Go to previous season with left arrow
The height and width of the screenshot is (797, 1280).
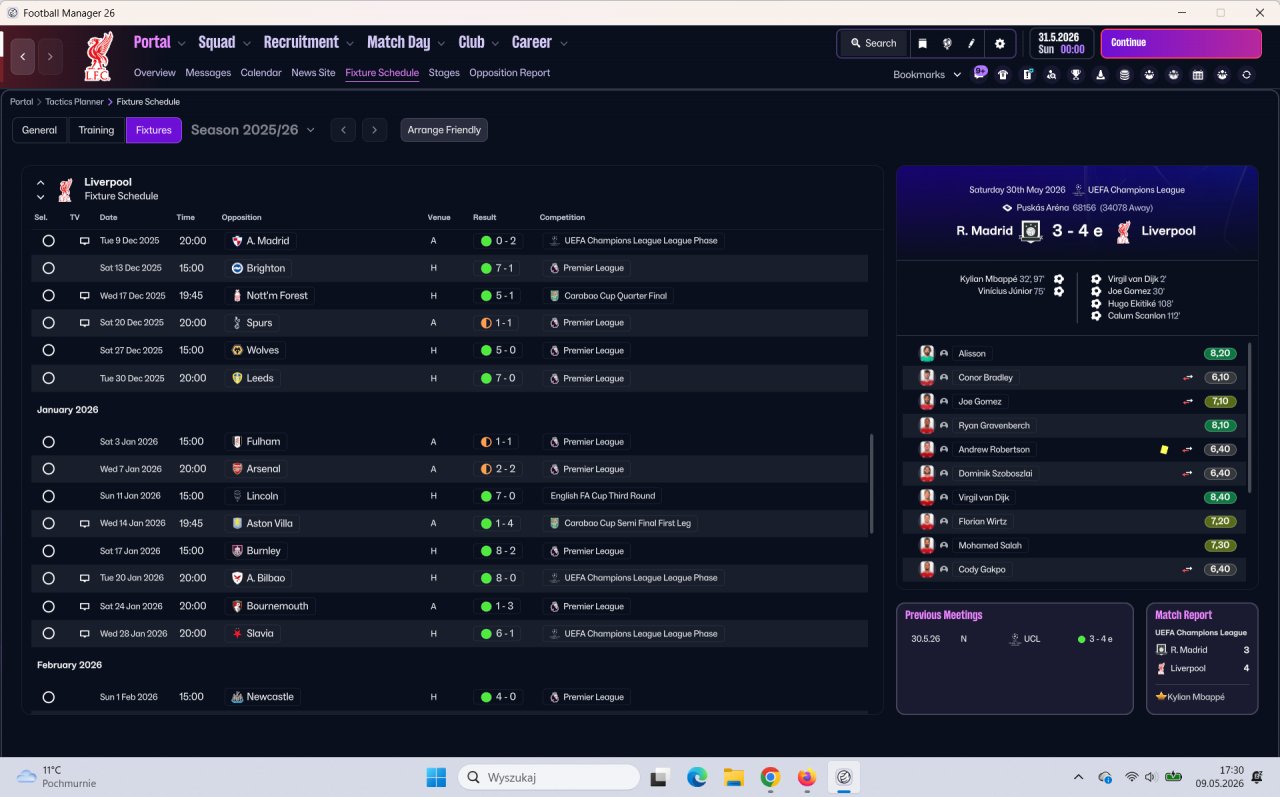[x=343, y=130]
